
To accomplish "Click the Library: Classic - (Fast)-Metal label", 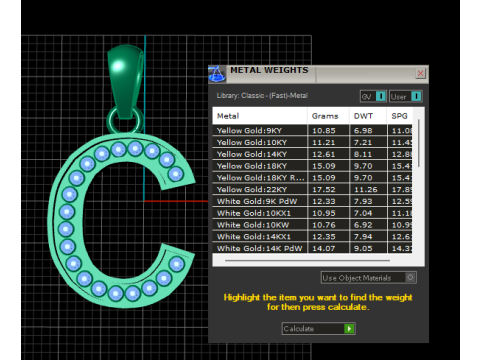I will (262, 96).
